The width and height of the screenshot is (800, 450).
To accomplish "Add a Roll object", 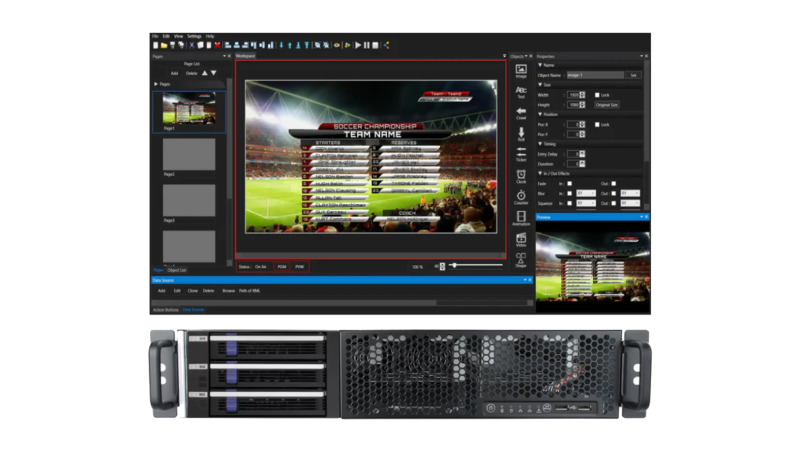I will 521,133.
